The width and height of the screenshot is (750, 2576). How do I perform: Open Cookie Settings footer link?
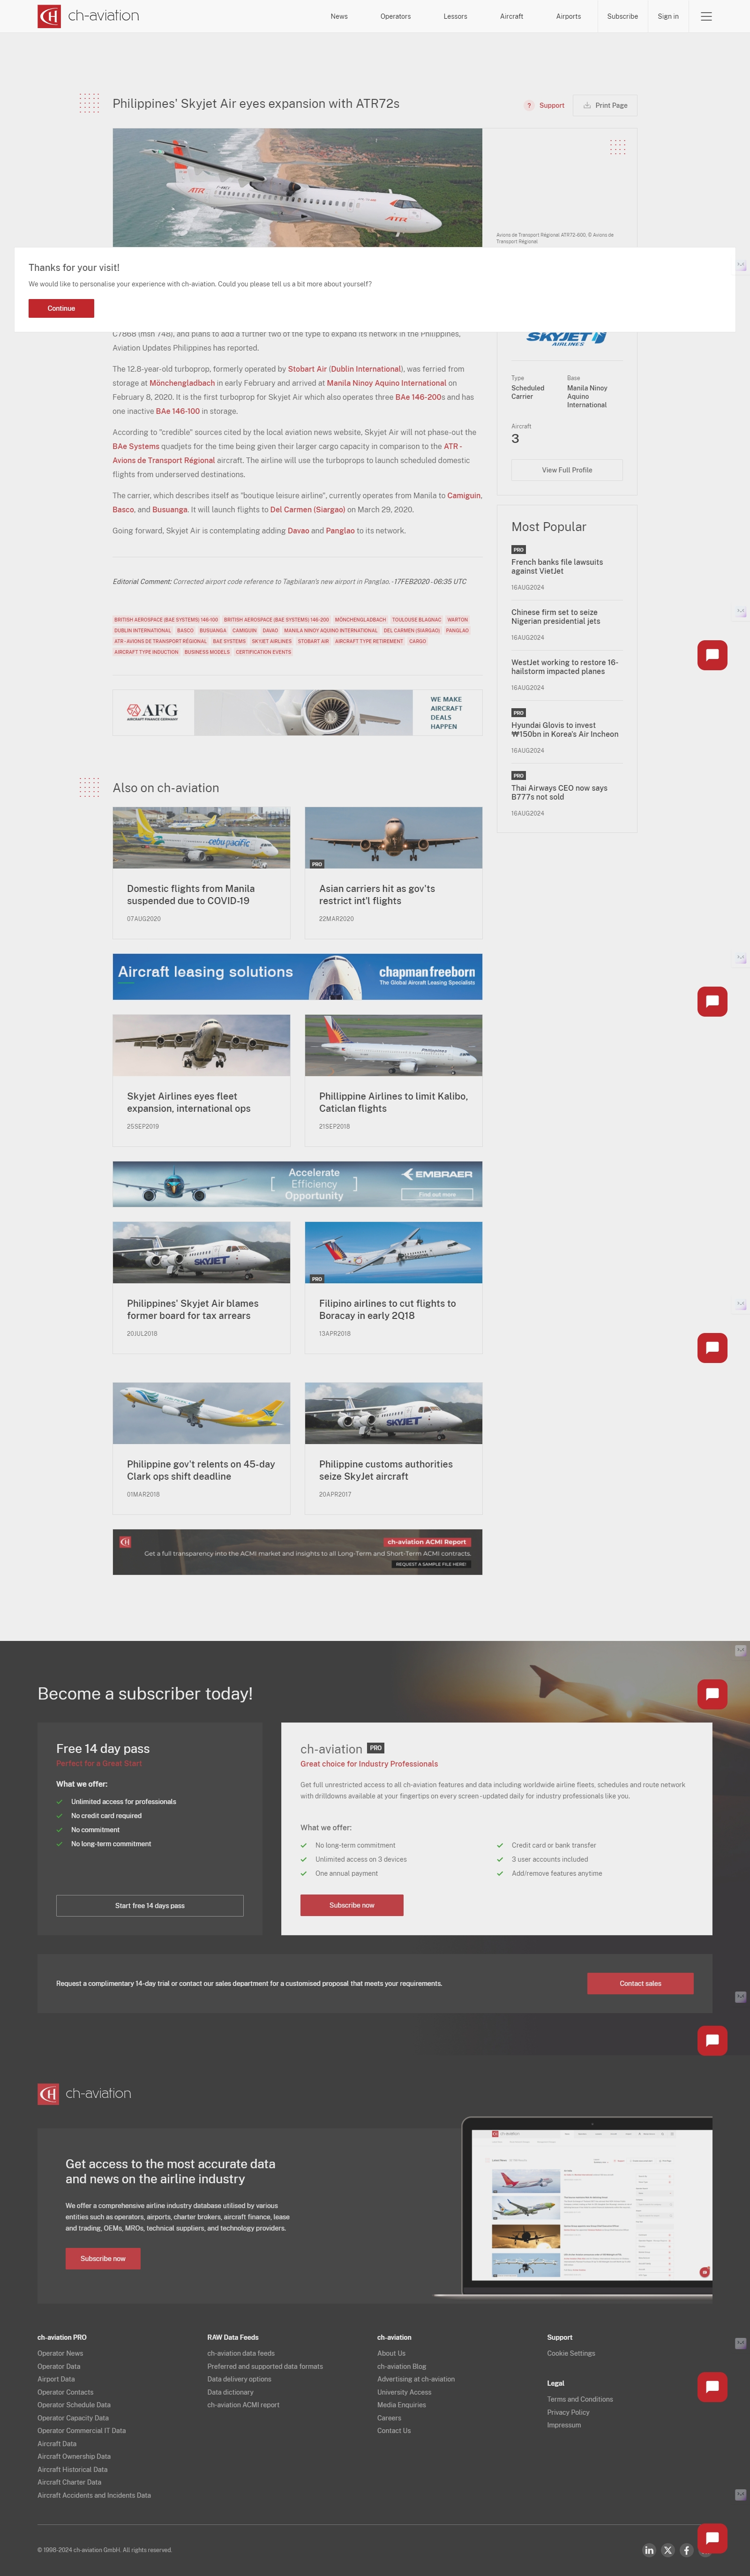click(571, 2353)
